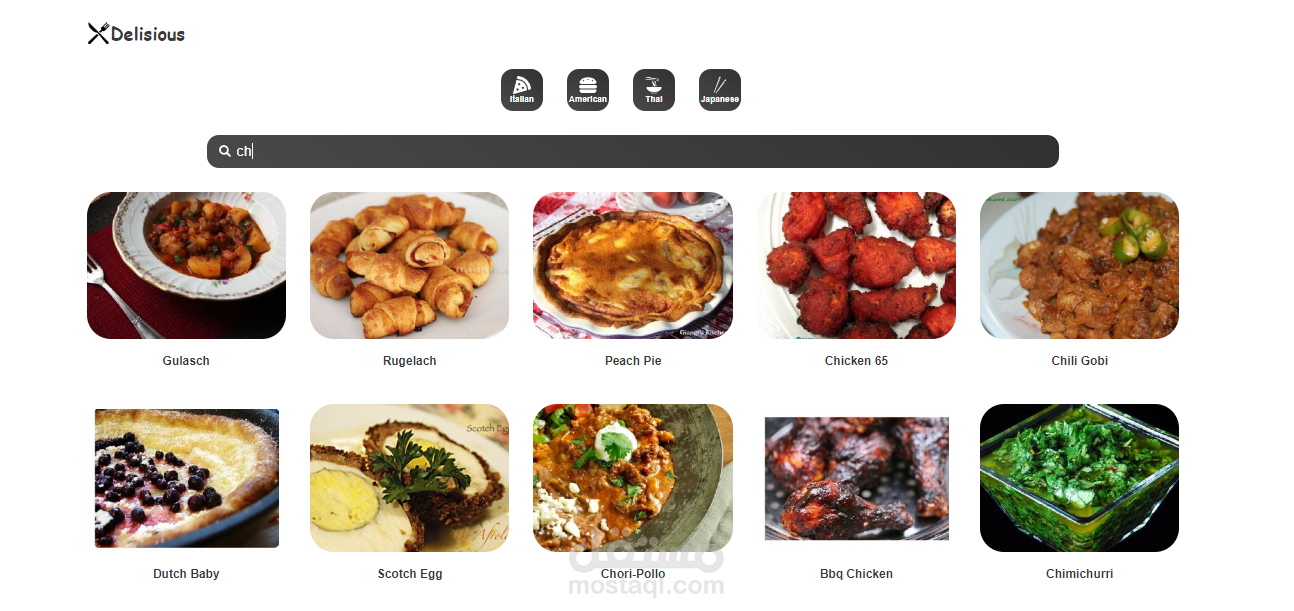Select the American burger category icon

click(588, 90)
